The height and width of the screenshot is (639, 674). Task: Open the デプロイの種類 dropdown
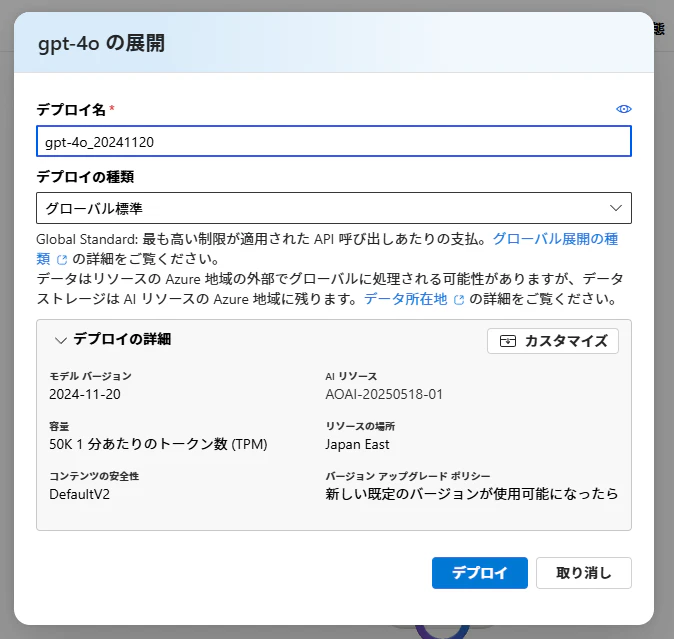[x=334, y=208]
